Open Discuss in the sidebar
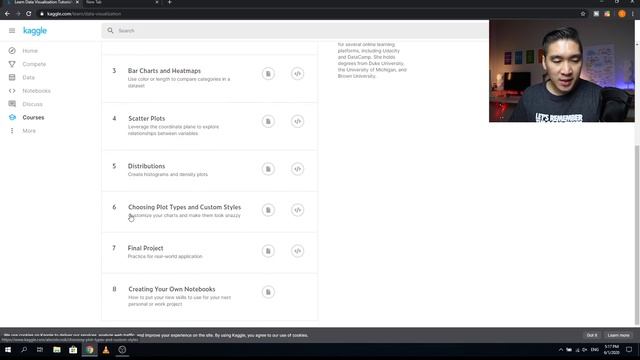640x360 pixels. coord(32,104)
